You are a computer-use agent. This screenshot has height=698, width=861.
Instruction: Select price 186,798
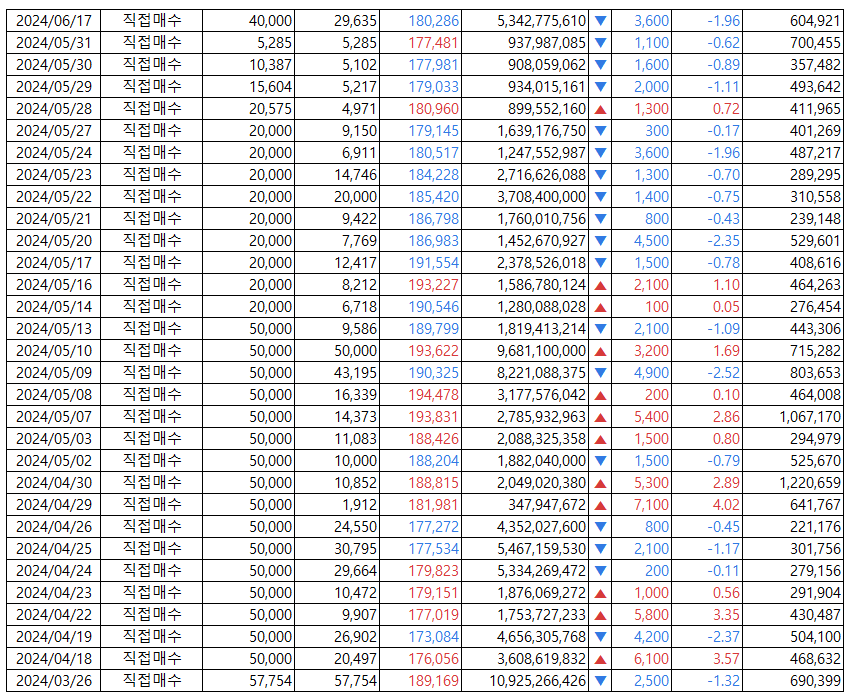pyautogui.click(x=433, y=219)
